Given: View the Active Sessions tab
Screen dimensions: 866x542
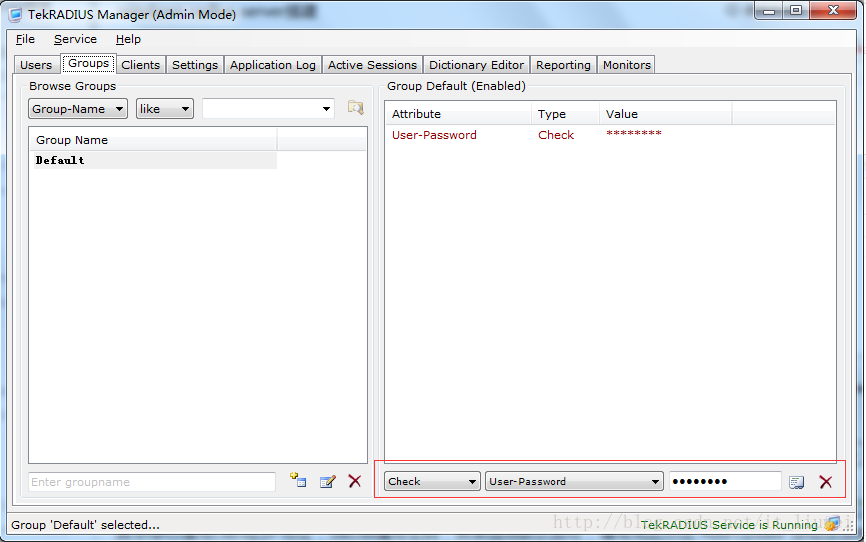Looking at the screenshot, I should (372, 65).
